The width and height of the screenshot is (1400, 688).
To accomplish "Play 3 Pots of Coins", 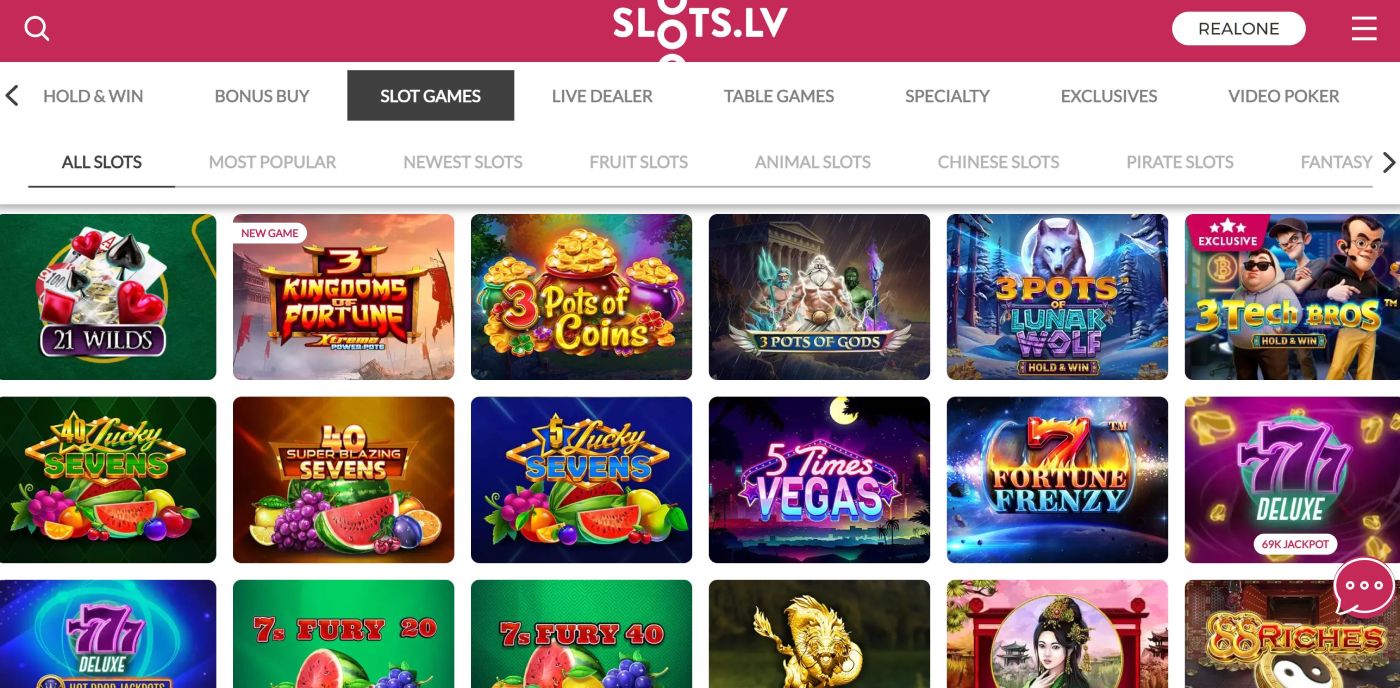I will click(581, 297).
